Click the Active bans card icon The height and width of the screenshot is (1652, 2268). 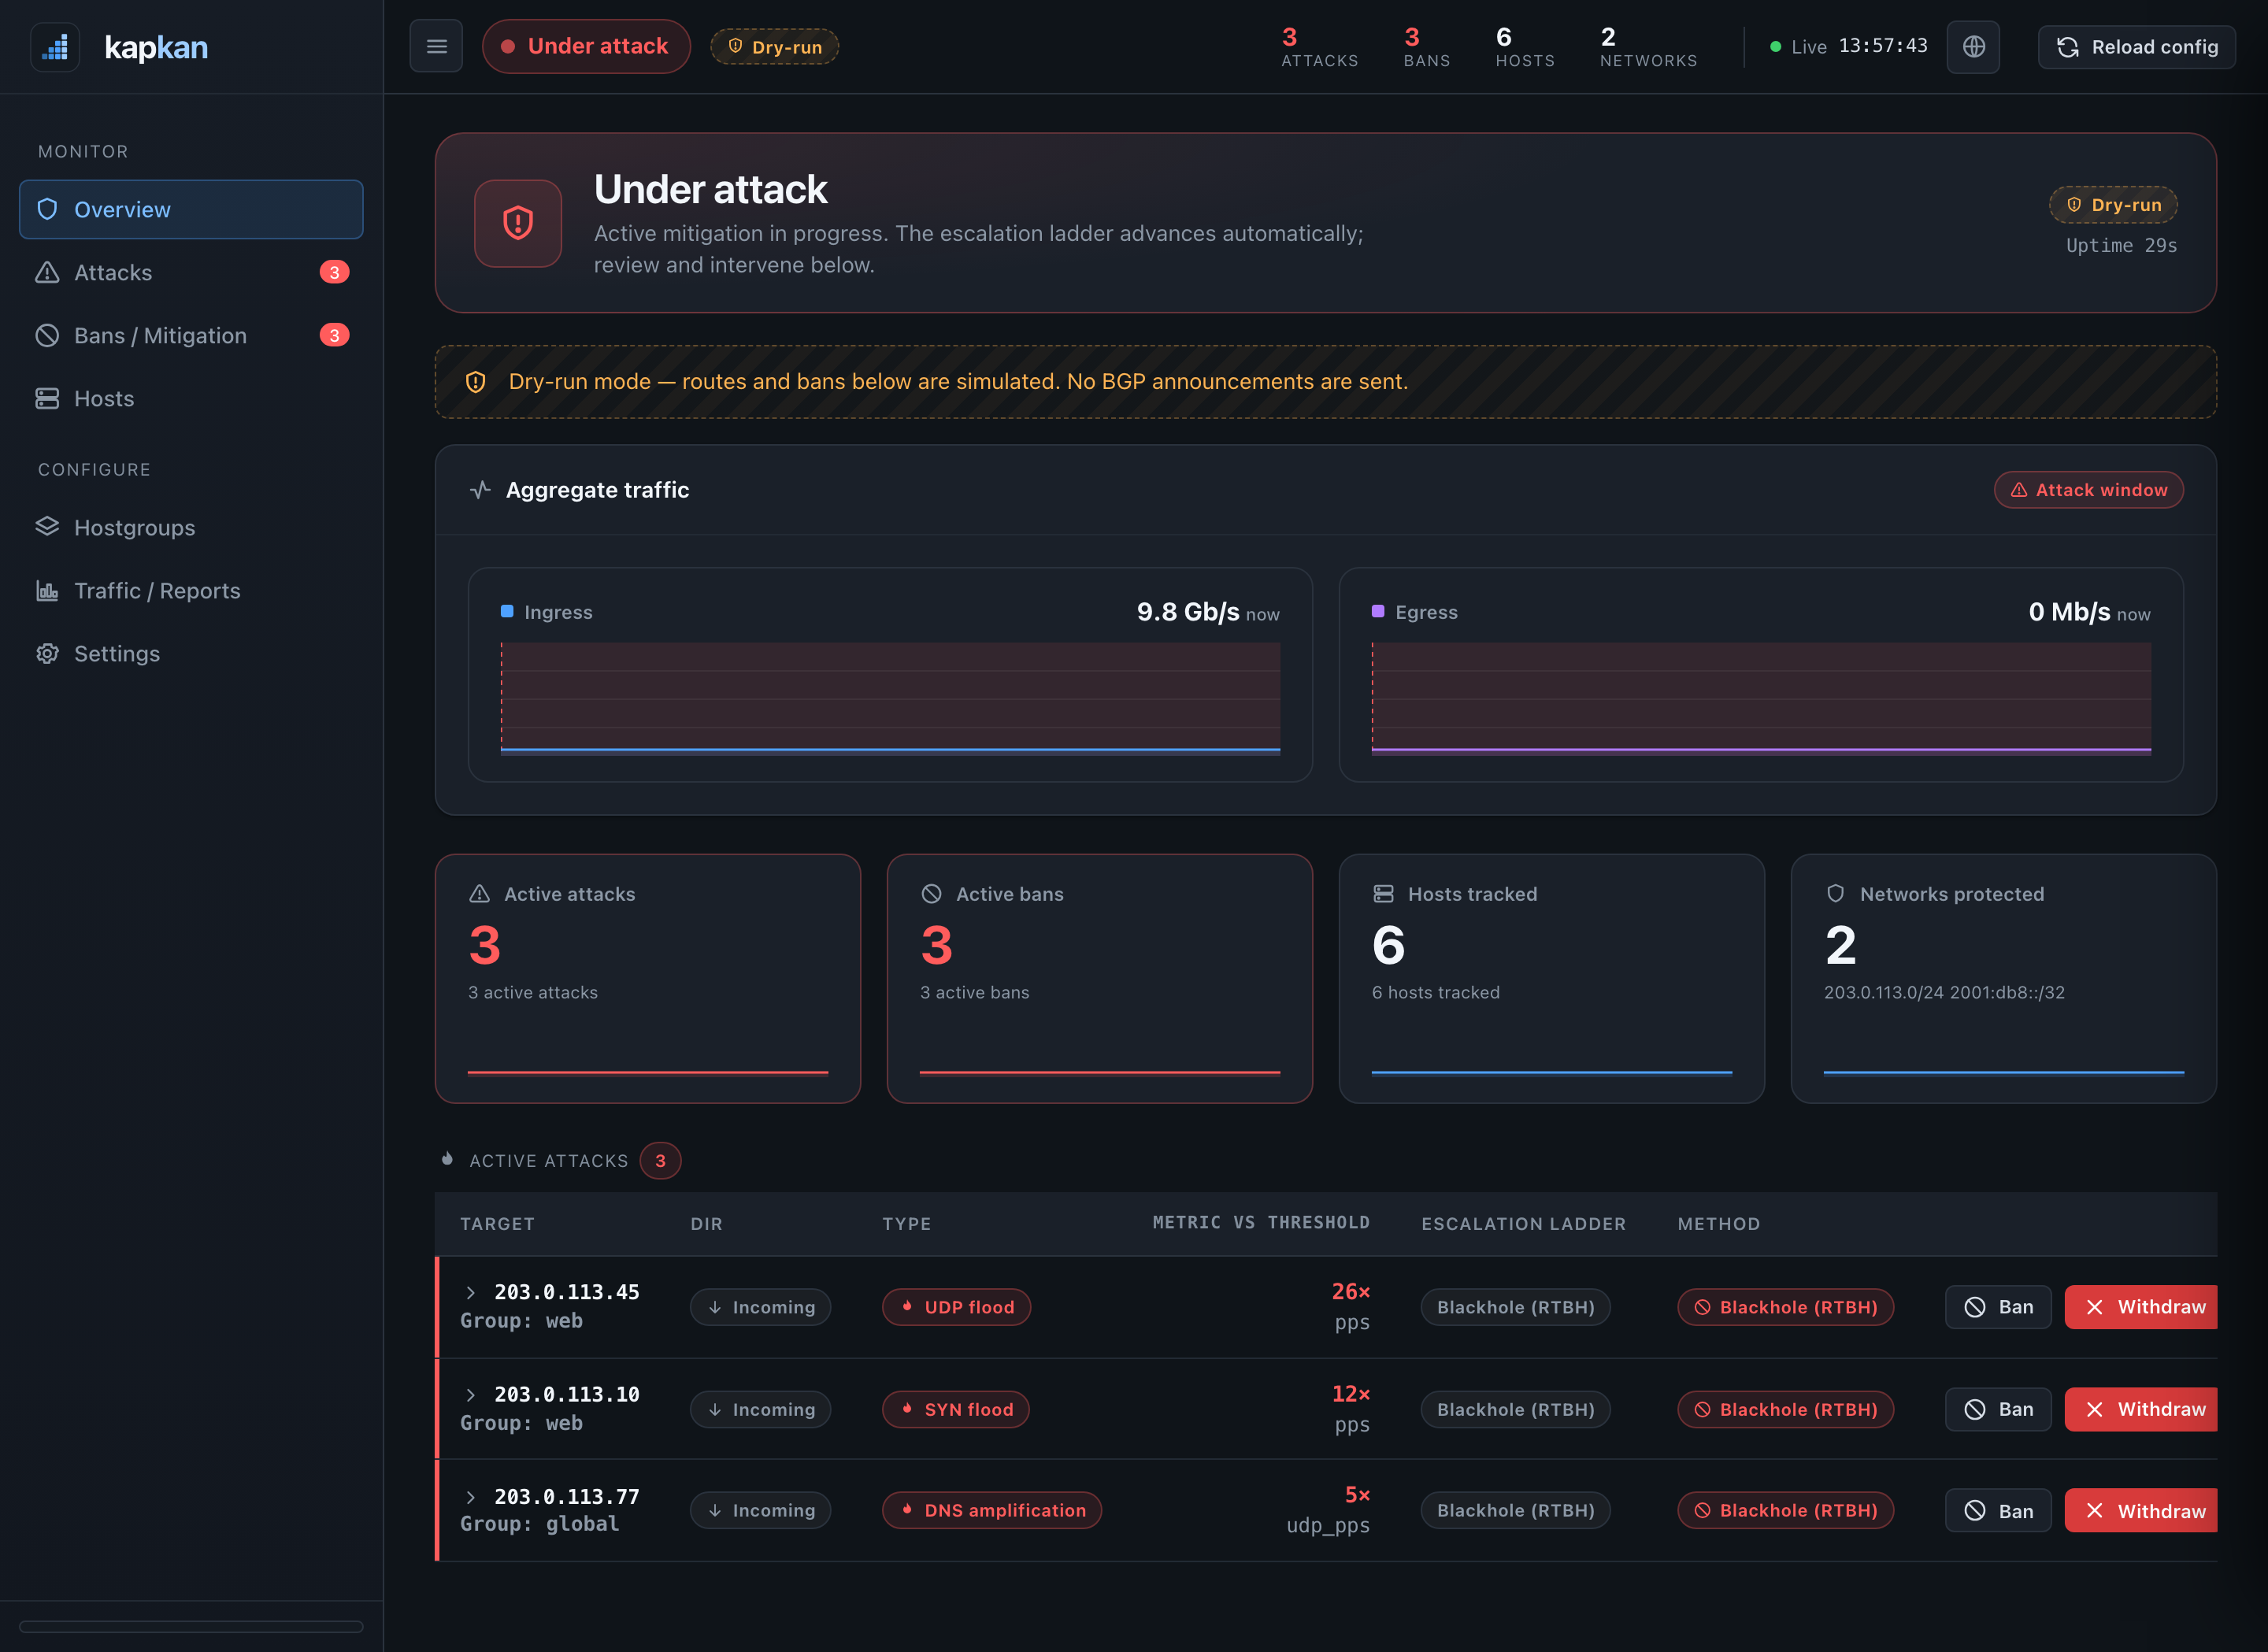click(x=931, y=893)
